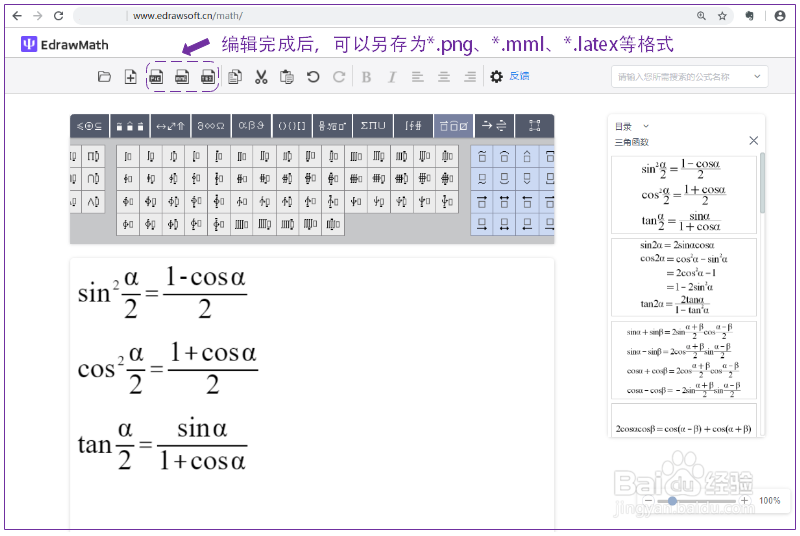Bookmark this page with star icon

722,16
